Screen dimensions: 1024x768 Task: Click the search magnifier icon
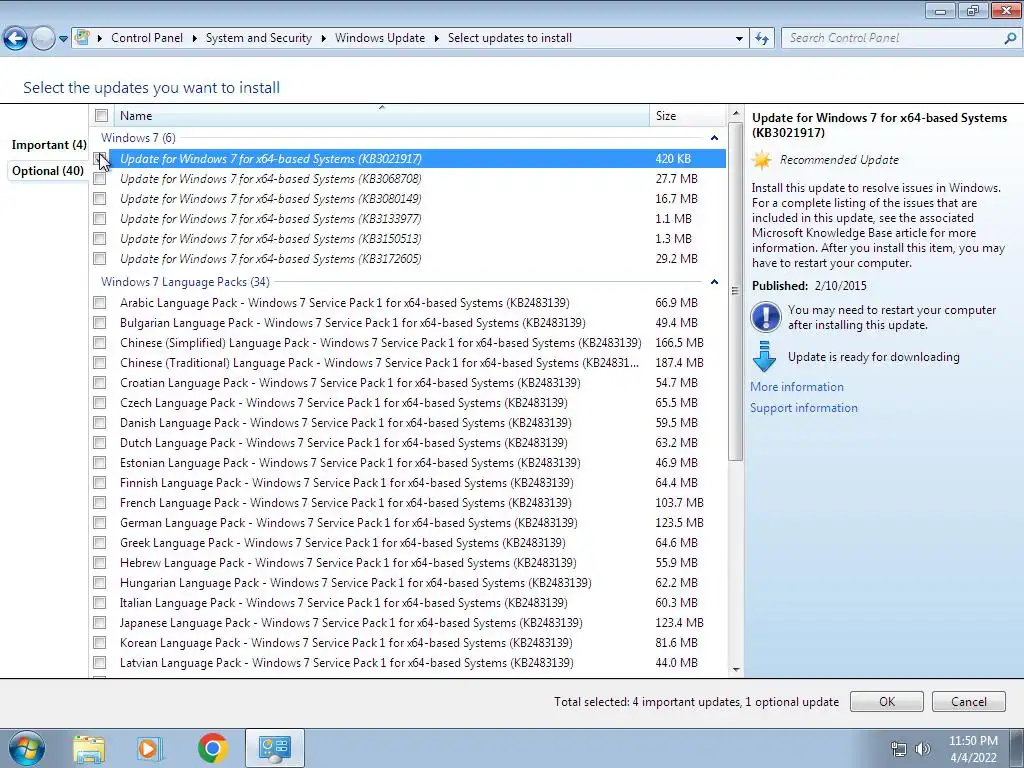tap(1010, 38)
